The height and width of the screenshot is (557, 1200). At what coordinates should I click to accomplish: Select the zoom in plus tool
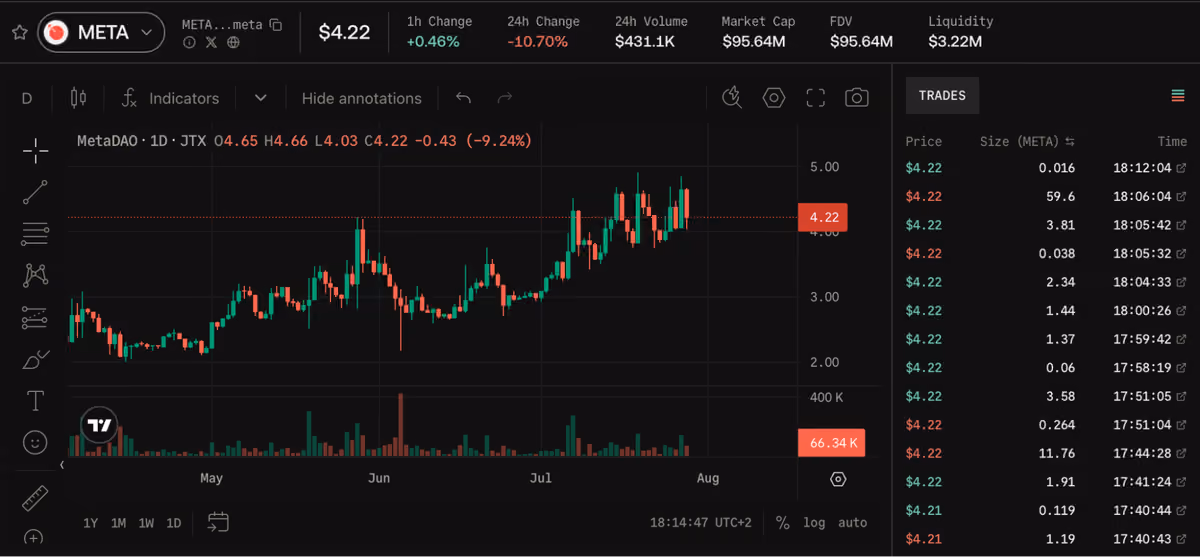[35, 539]
